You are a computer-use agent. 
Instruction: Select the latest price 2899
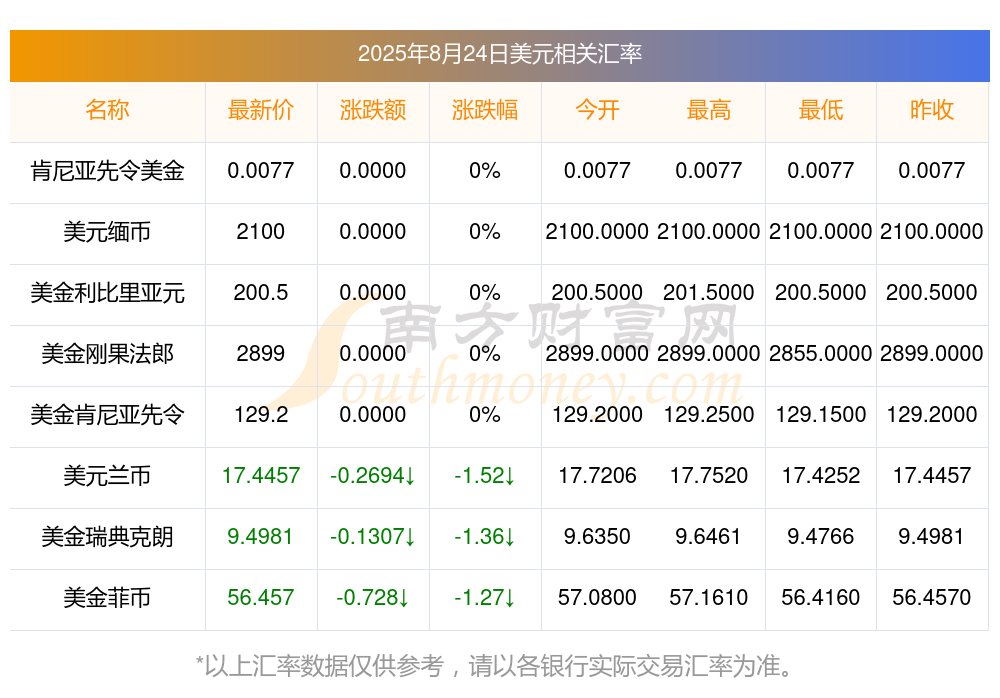pos(261,353)
